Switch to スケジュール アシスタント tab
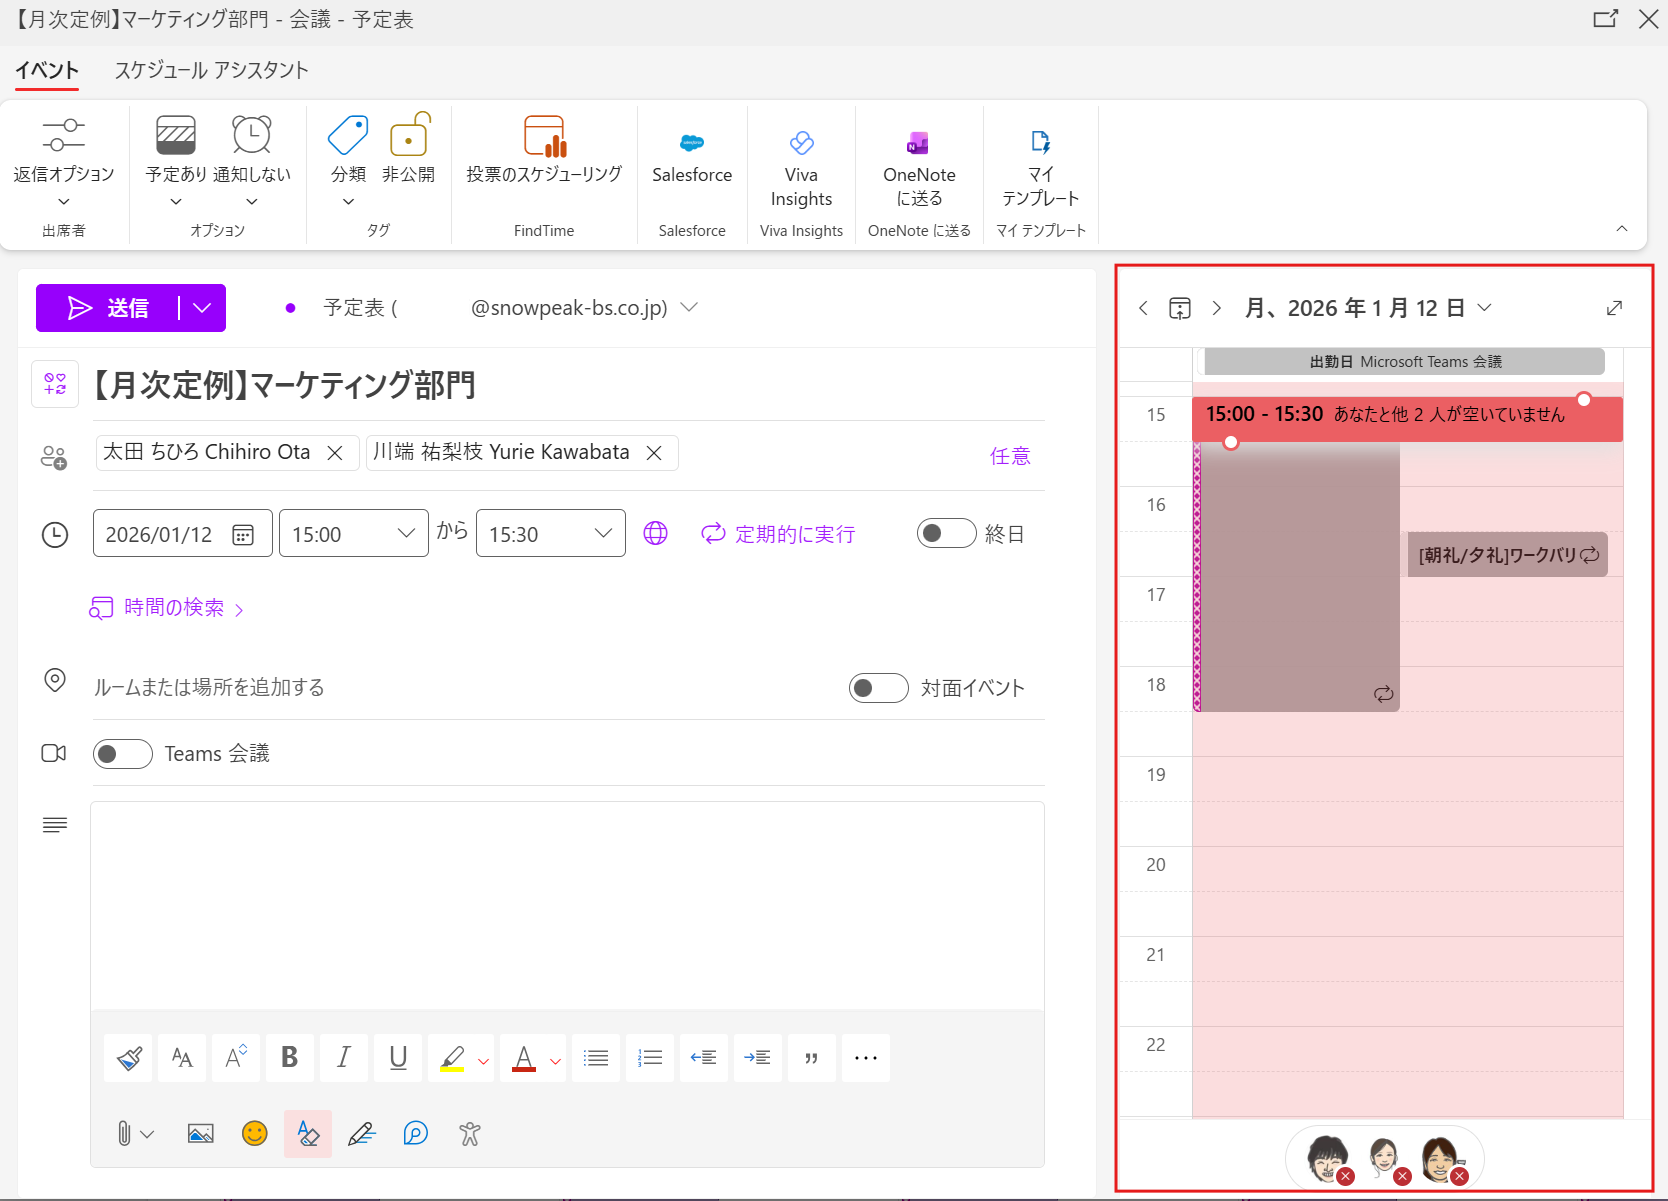The width and height of the screenshot is (1668, 1201). [211, 70]
